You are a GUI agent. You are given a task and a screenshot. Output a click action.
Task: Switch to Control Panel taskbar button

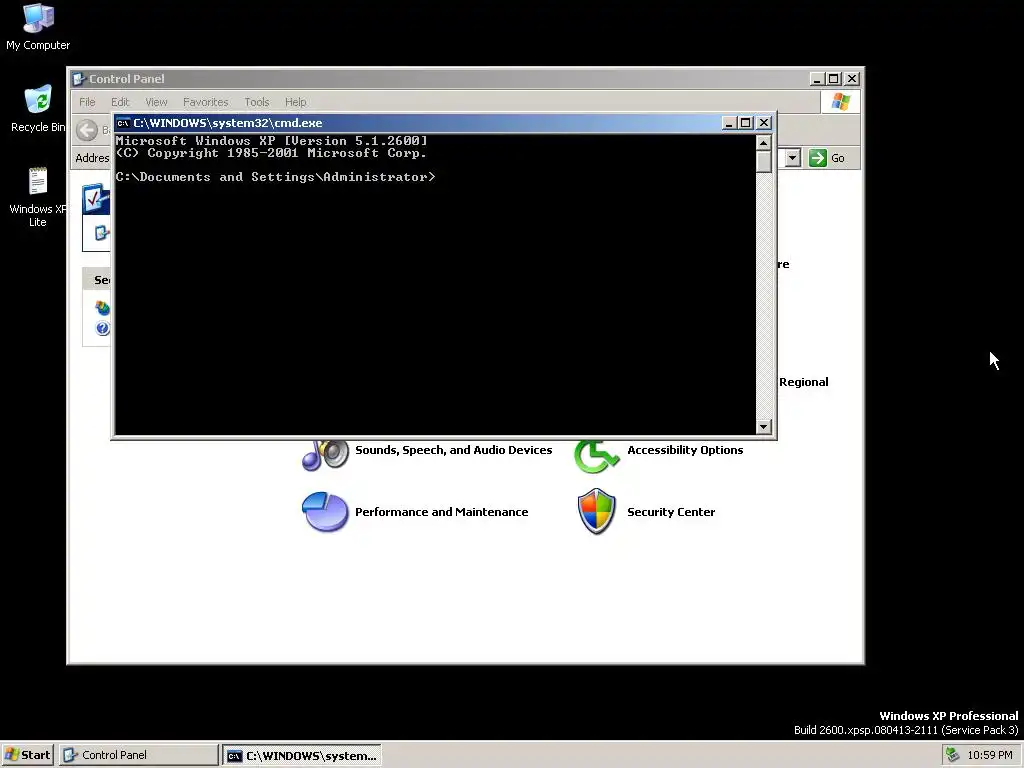click(139, 755)
